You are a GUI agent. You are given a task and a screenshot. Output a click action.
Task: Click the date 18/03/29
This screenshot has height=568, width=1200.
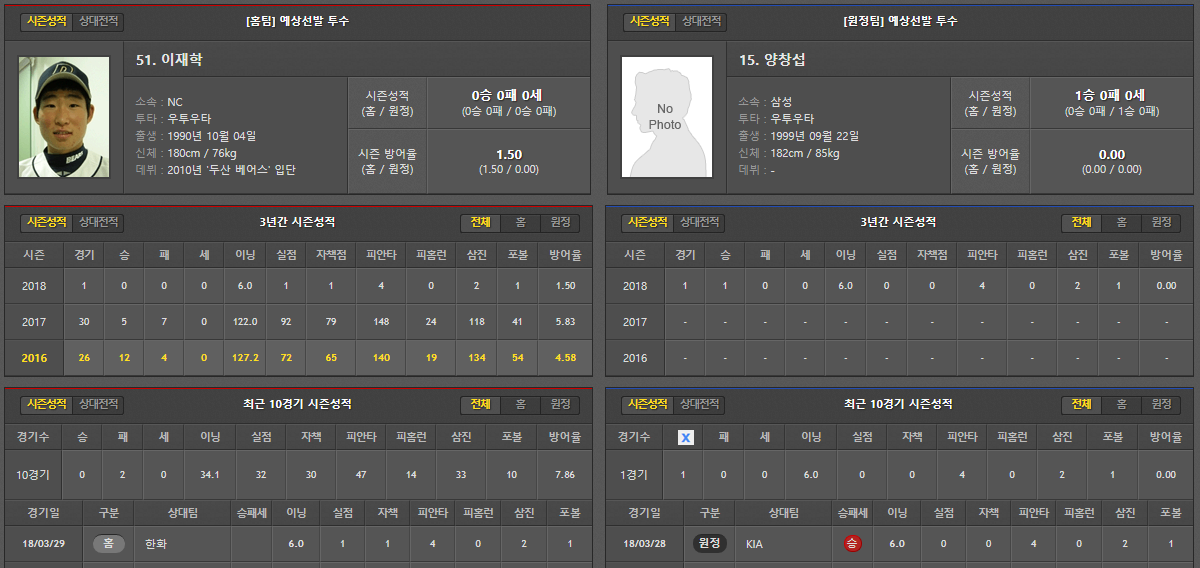click(43, 544)
